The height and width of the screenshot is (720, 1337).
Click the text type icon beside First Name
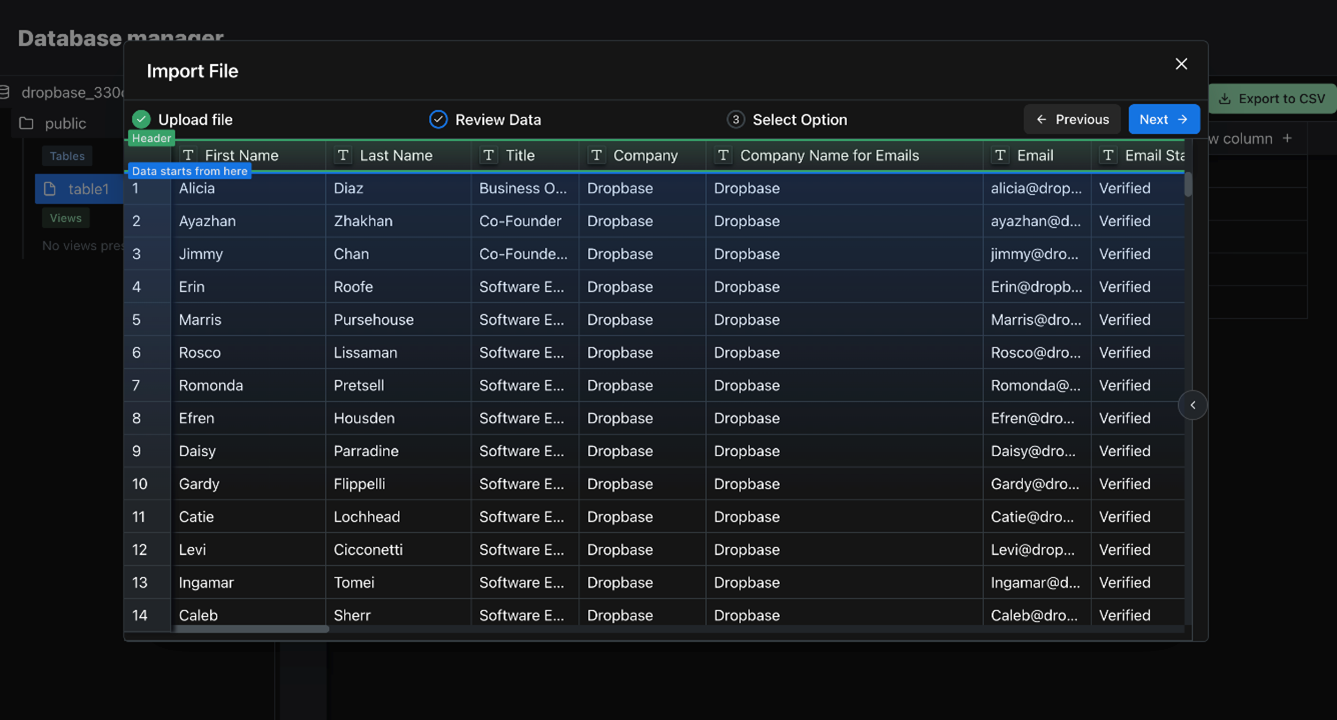[x=188, y=155]
